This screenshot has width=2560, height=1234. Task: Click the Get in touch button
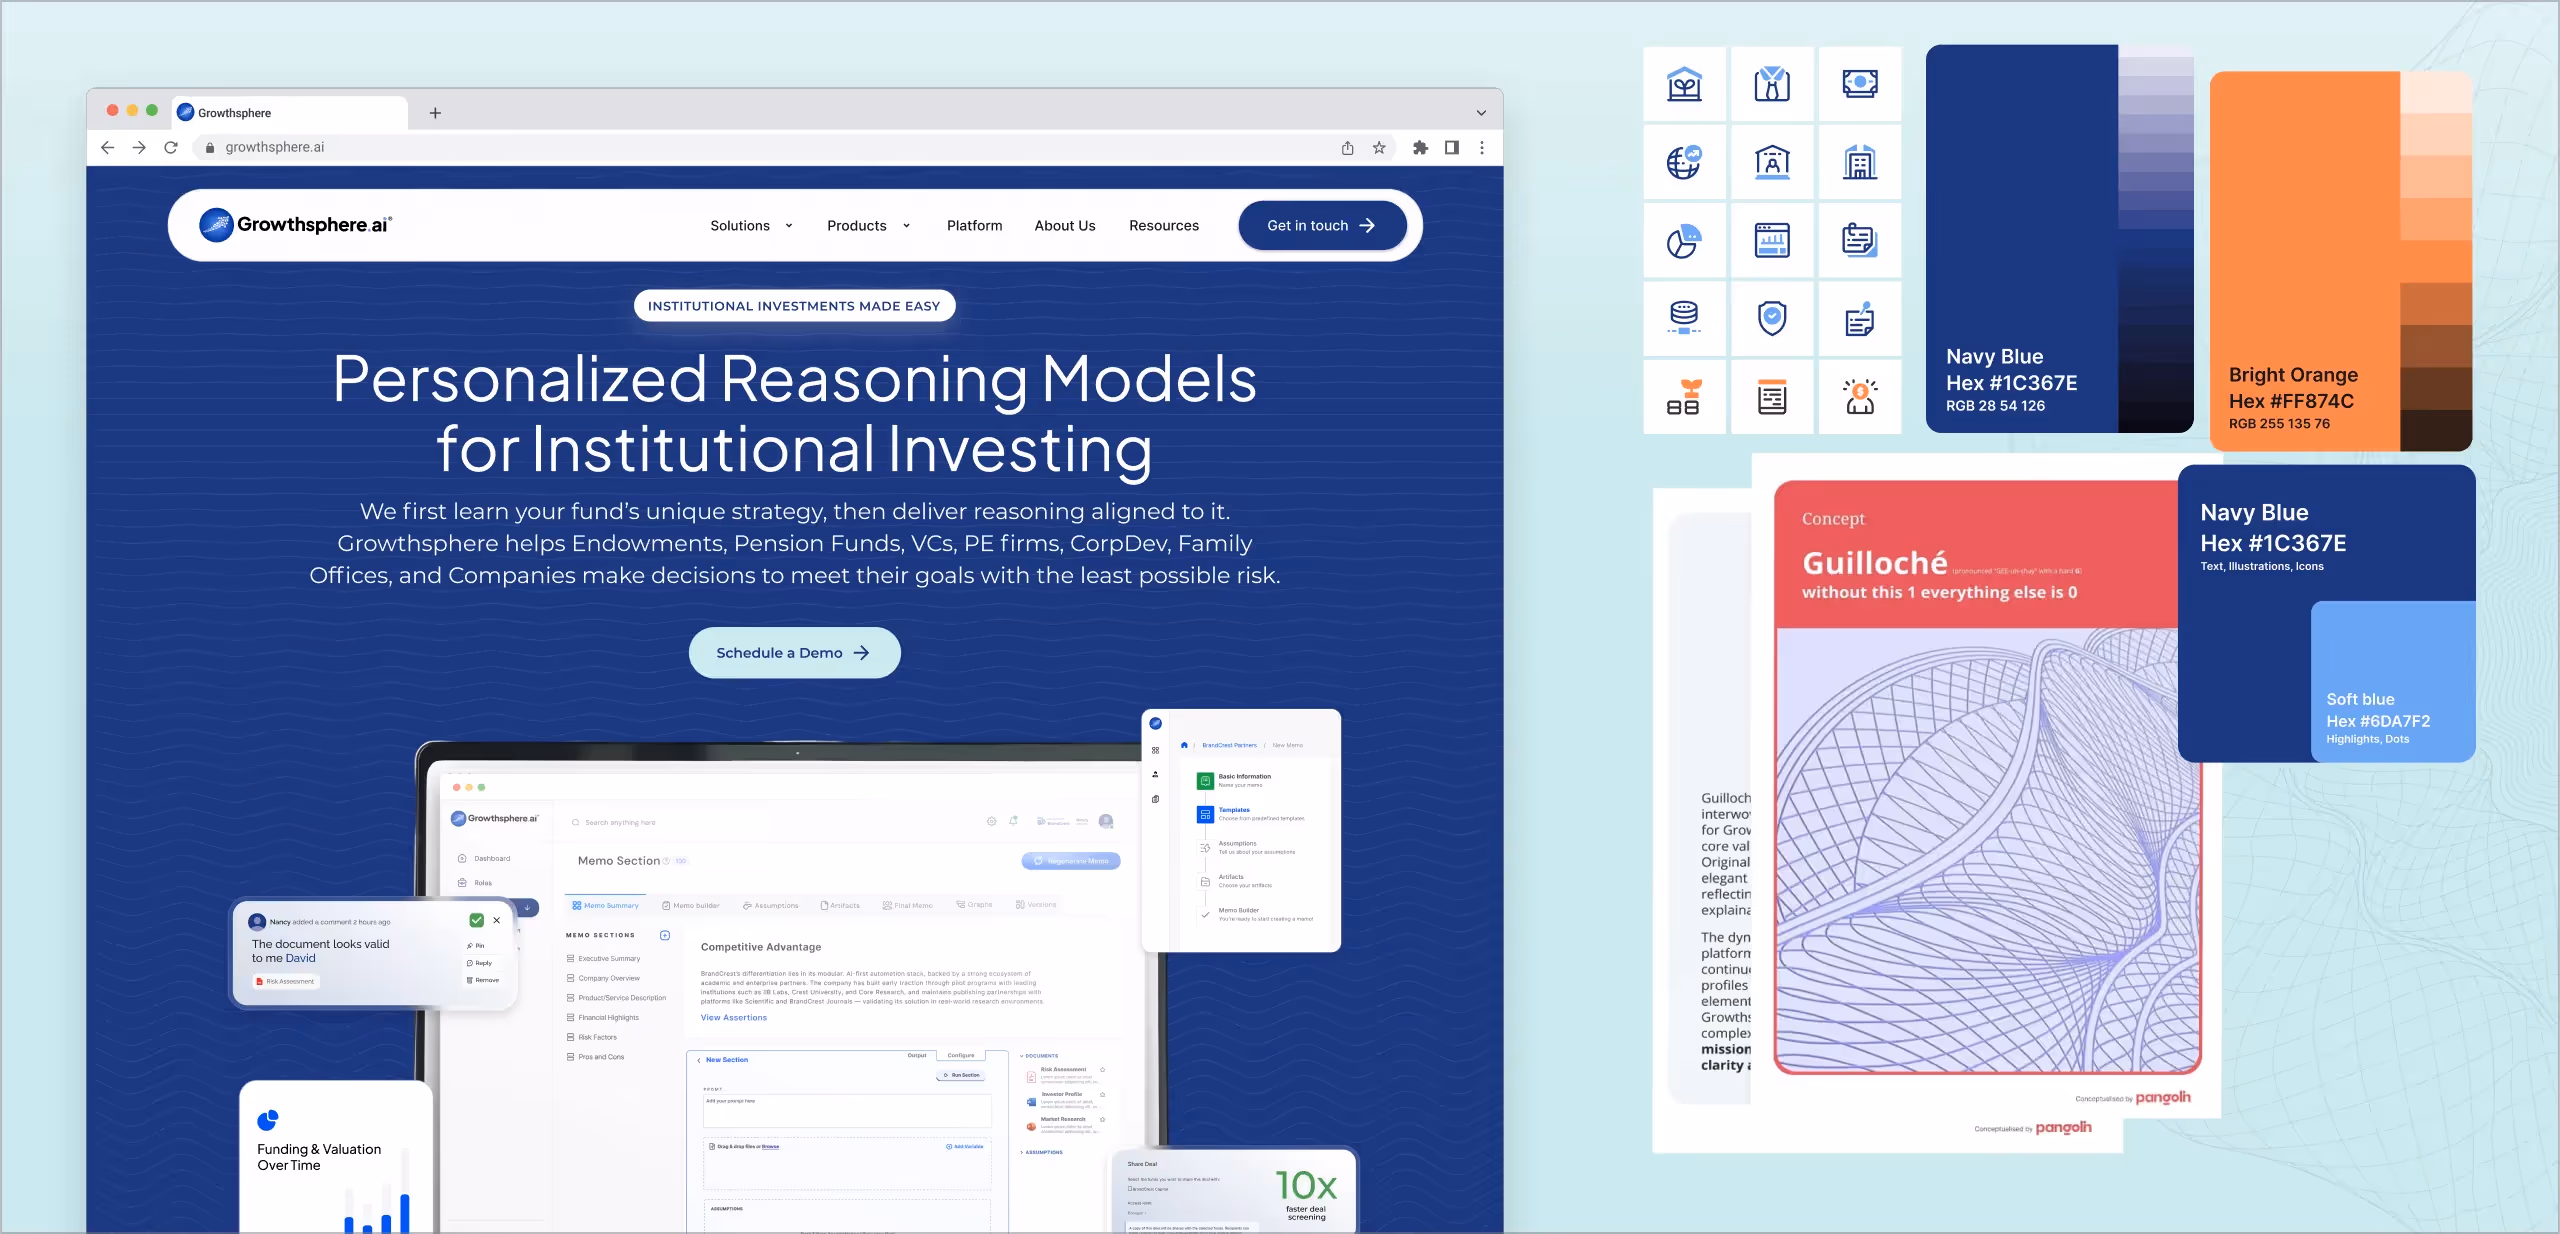pos(1321,226)
